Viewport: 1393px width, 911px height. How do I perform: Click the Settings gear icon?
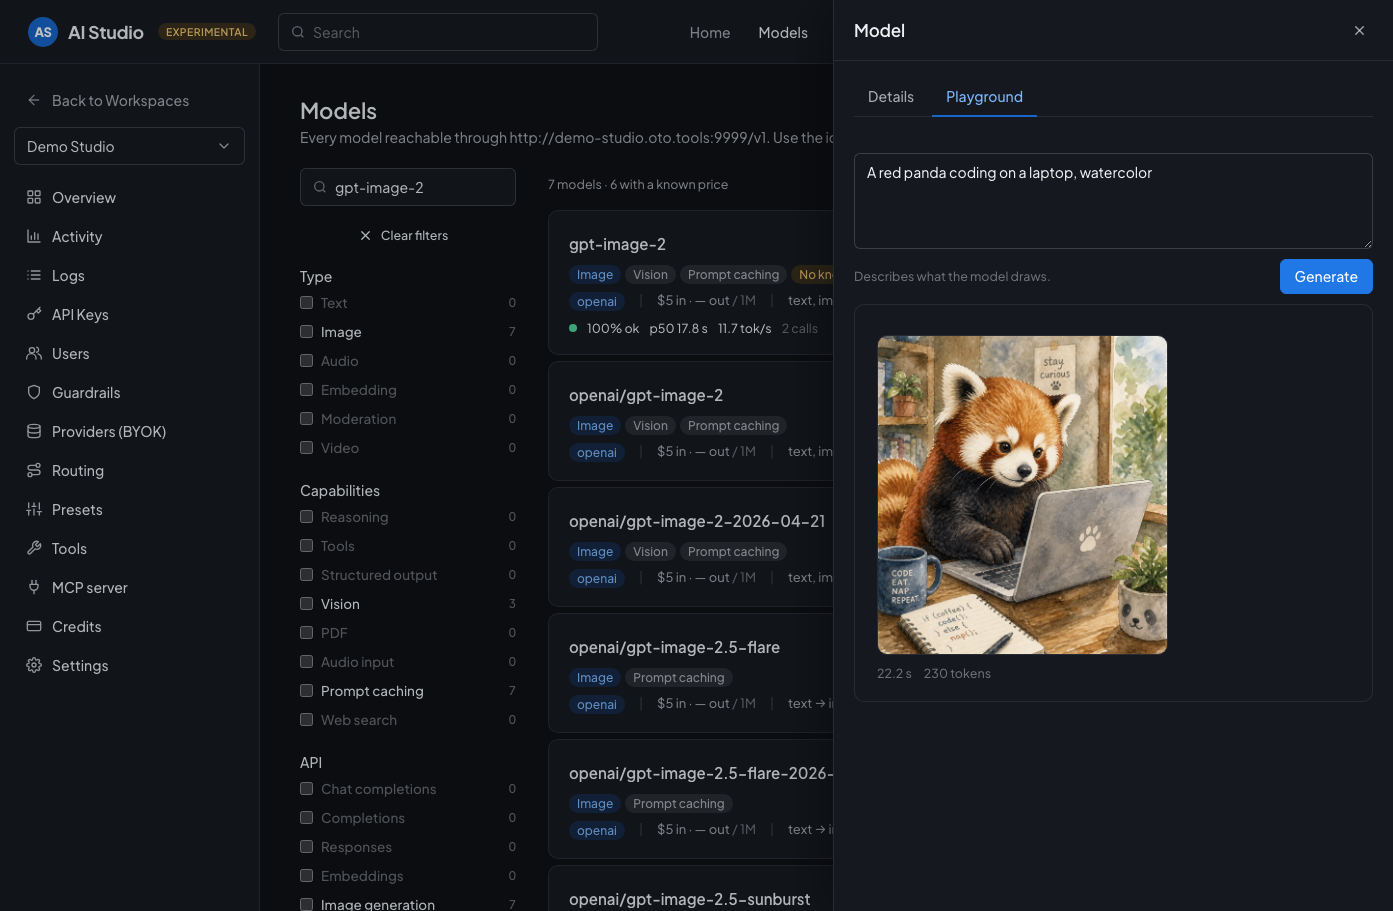[x=34, y=665]
